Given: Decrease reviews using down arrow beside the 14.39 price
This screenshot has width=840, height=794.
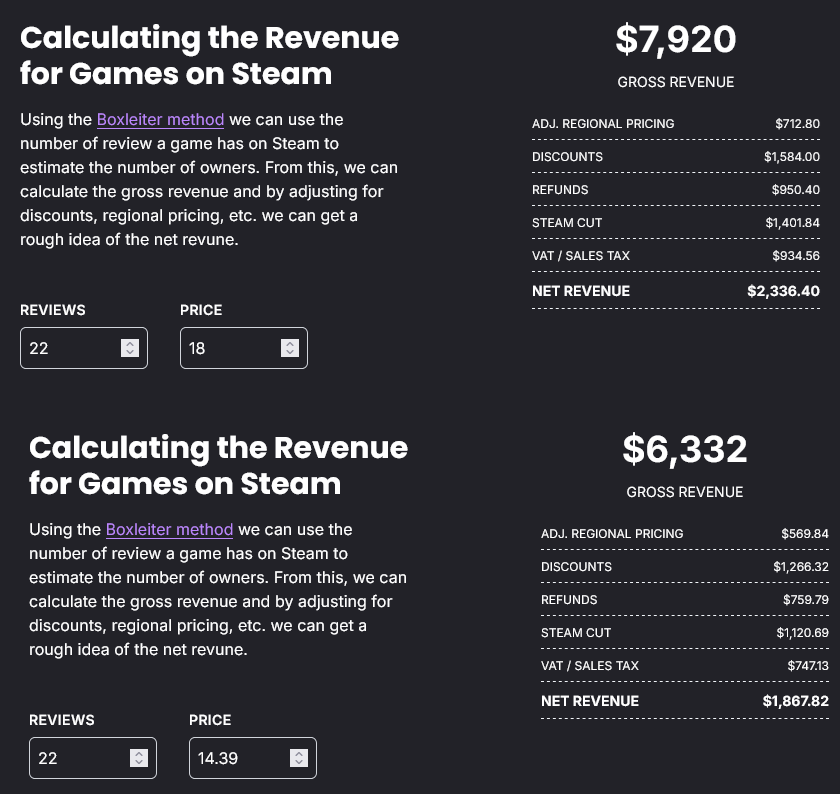Looking at the screenshot, I should (139, 762).
